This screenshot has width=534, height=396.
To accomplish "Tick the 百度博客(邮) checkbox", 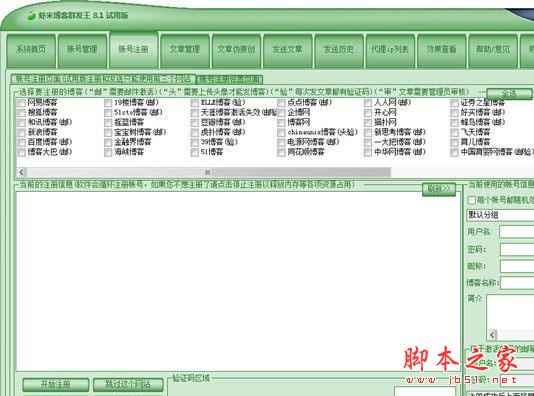I will pyautogui.click(x=21, y=142).
